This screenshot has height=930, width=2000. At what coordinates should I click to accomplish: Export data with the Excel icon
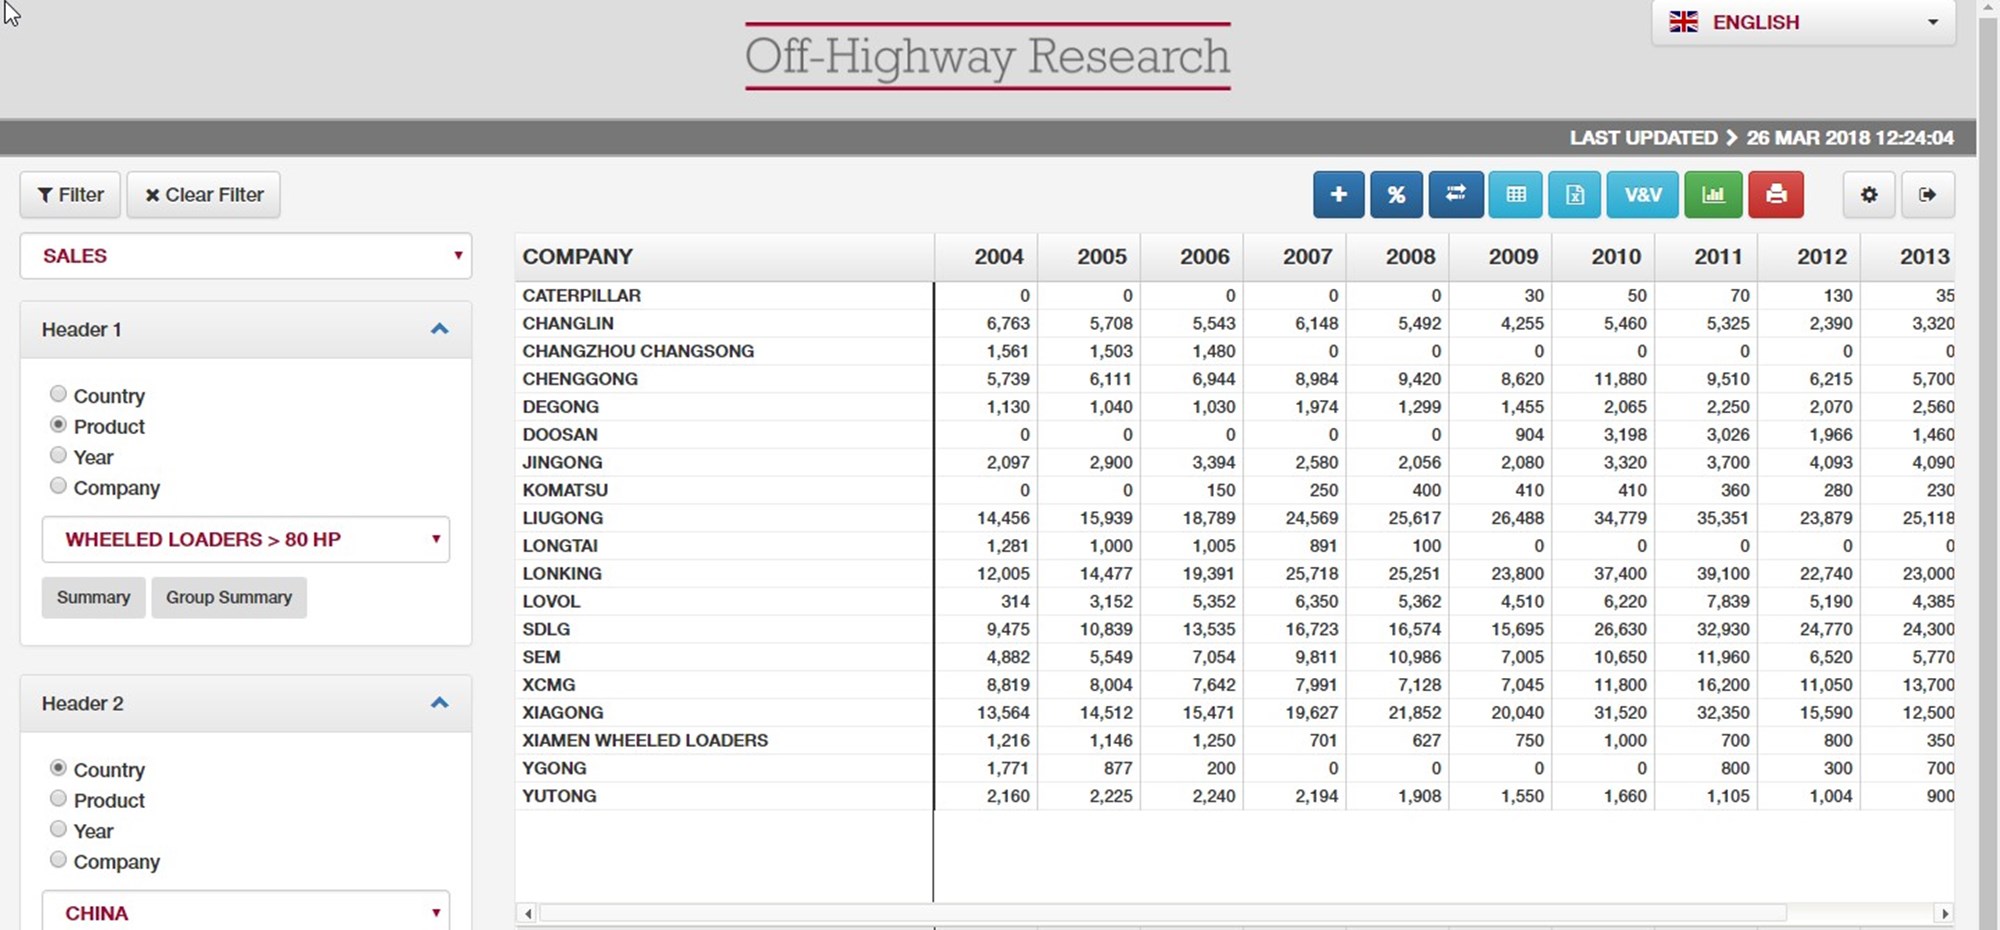click(1574, 195)
